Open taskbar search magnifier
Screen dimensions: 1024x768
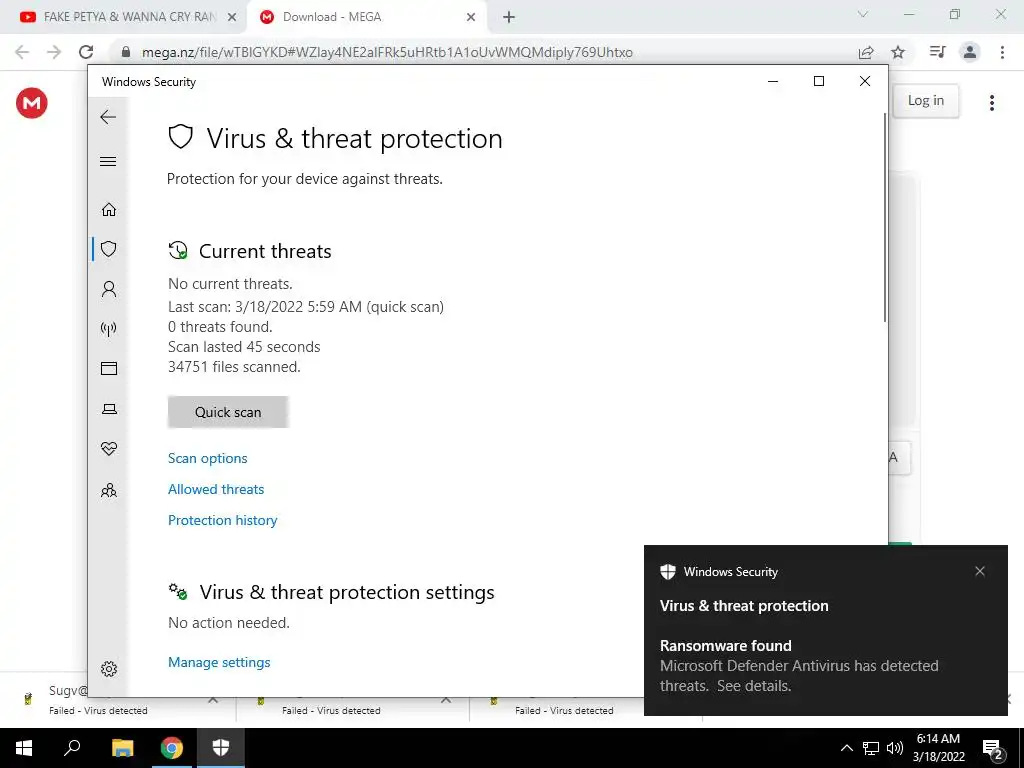coord(72,748)
